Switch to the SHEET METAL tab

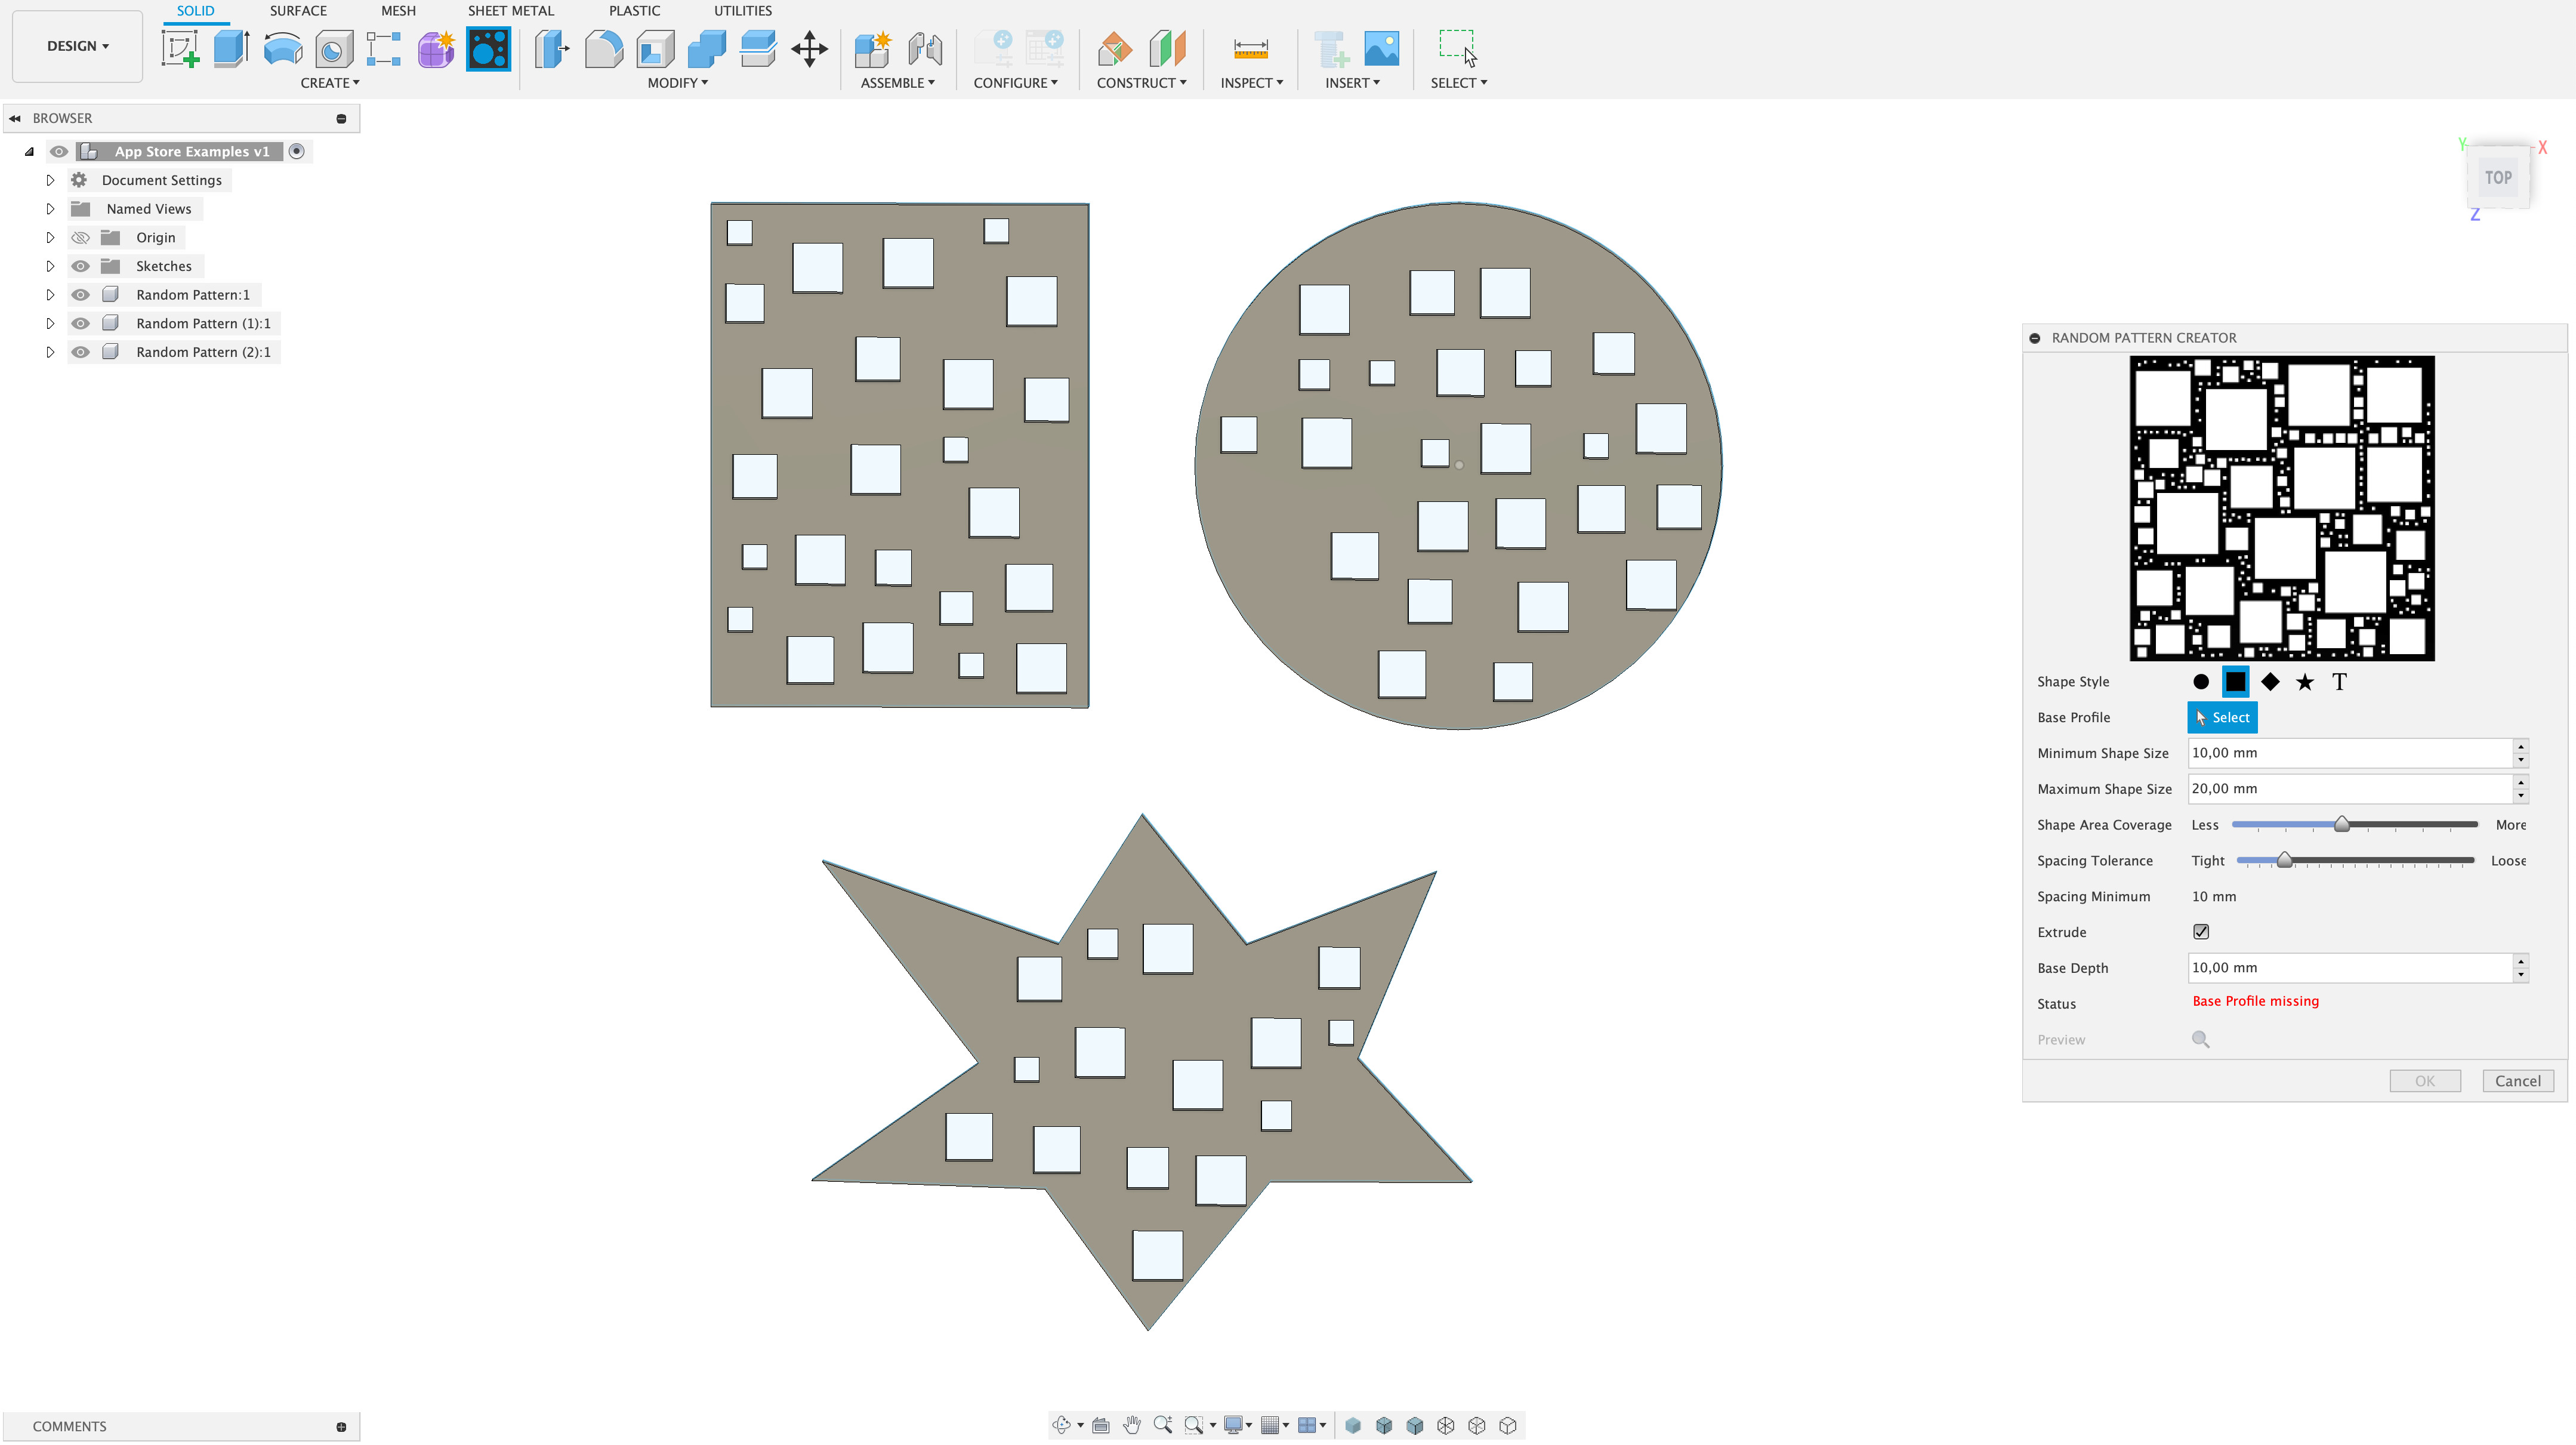click(x=510, y=11)
